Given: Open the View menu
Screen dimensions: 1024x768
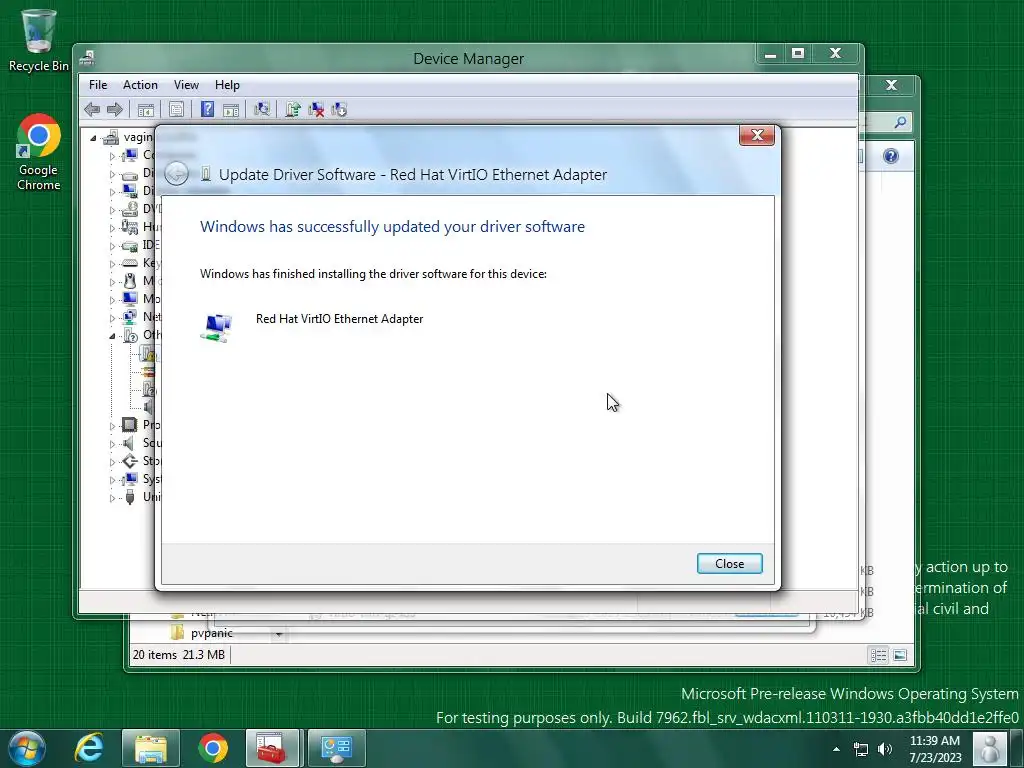Looking at the screenshot, I should pyautogui.click(x=186, y=85).
